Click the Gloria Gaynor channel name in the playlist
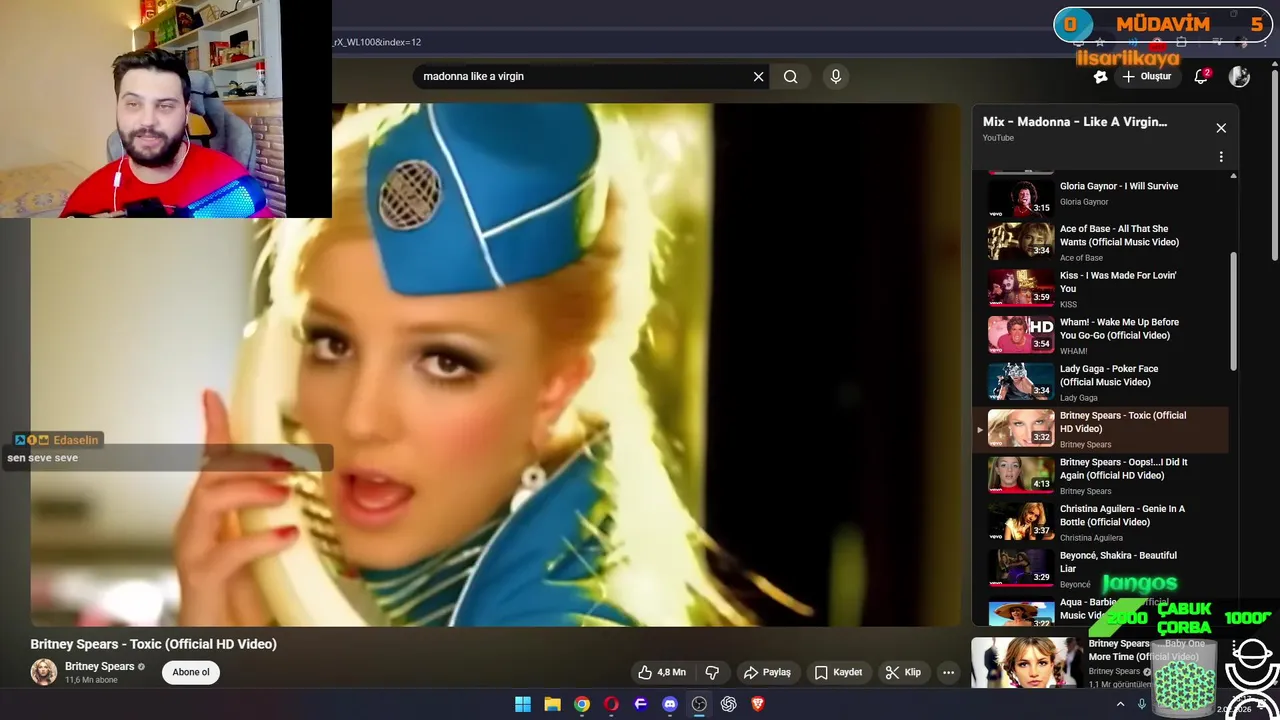The height and width of the screenshot is (720, 1280). tap(1084, 202)
